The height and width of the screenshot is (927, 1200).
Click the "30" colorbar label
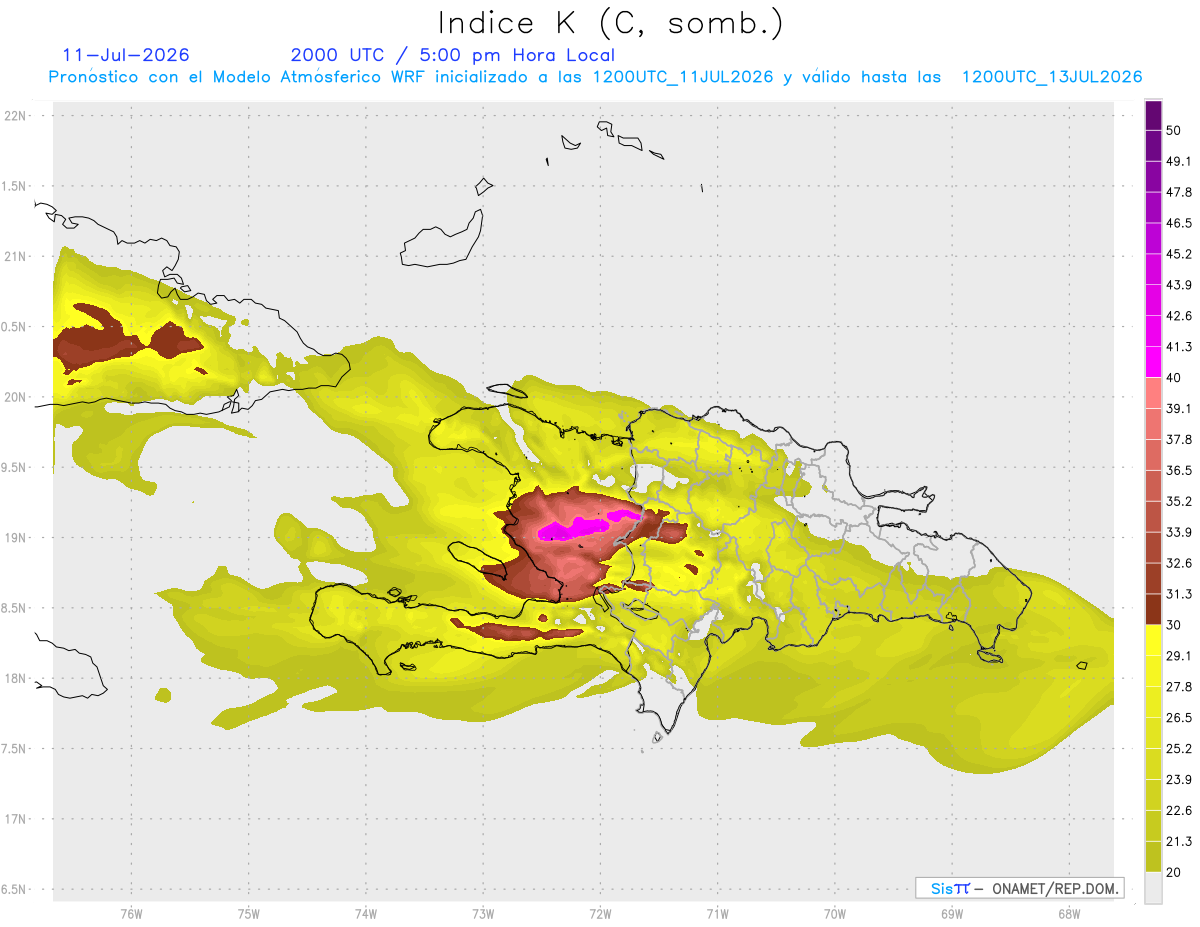click(1173, 625)
